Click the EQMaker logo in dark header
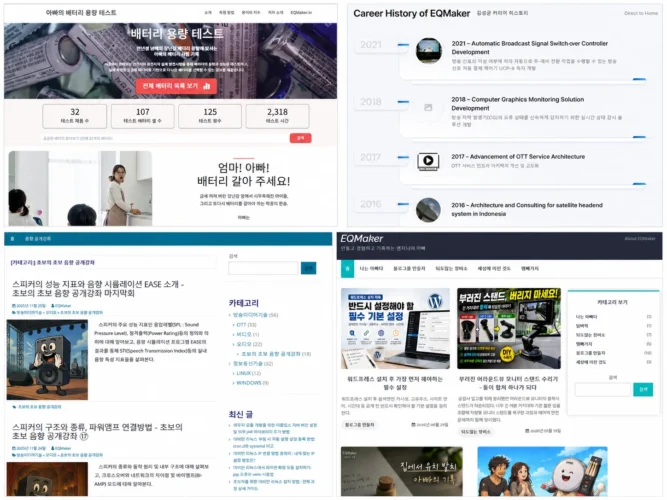Image resolution: width=667 pixels, height=500 pixels. tap(361, 238)
